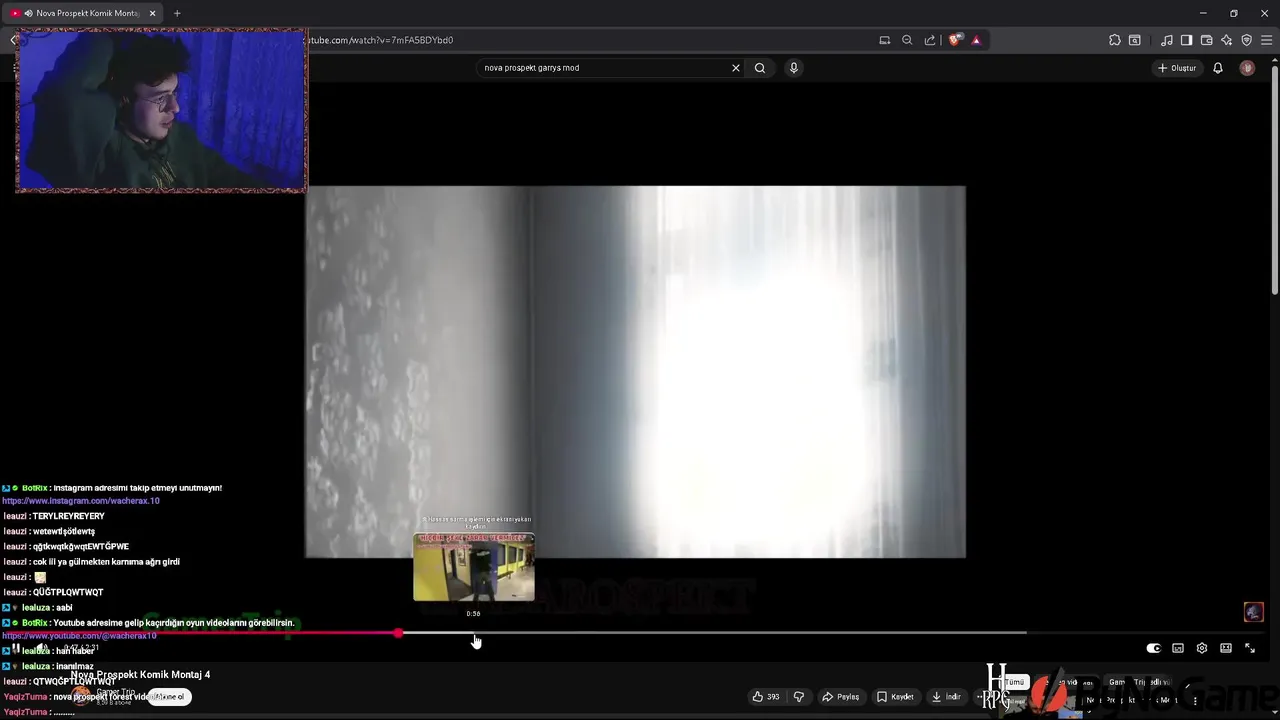Viewport: 1280px width, 720px height.
Task: Click chat message 'lealuza : aabi'
Action: coord(38,607)
